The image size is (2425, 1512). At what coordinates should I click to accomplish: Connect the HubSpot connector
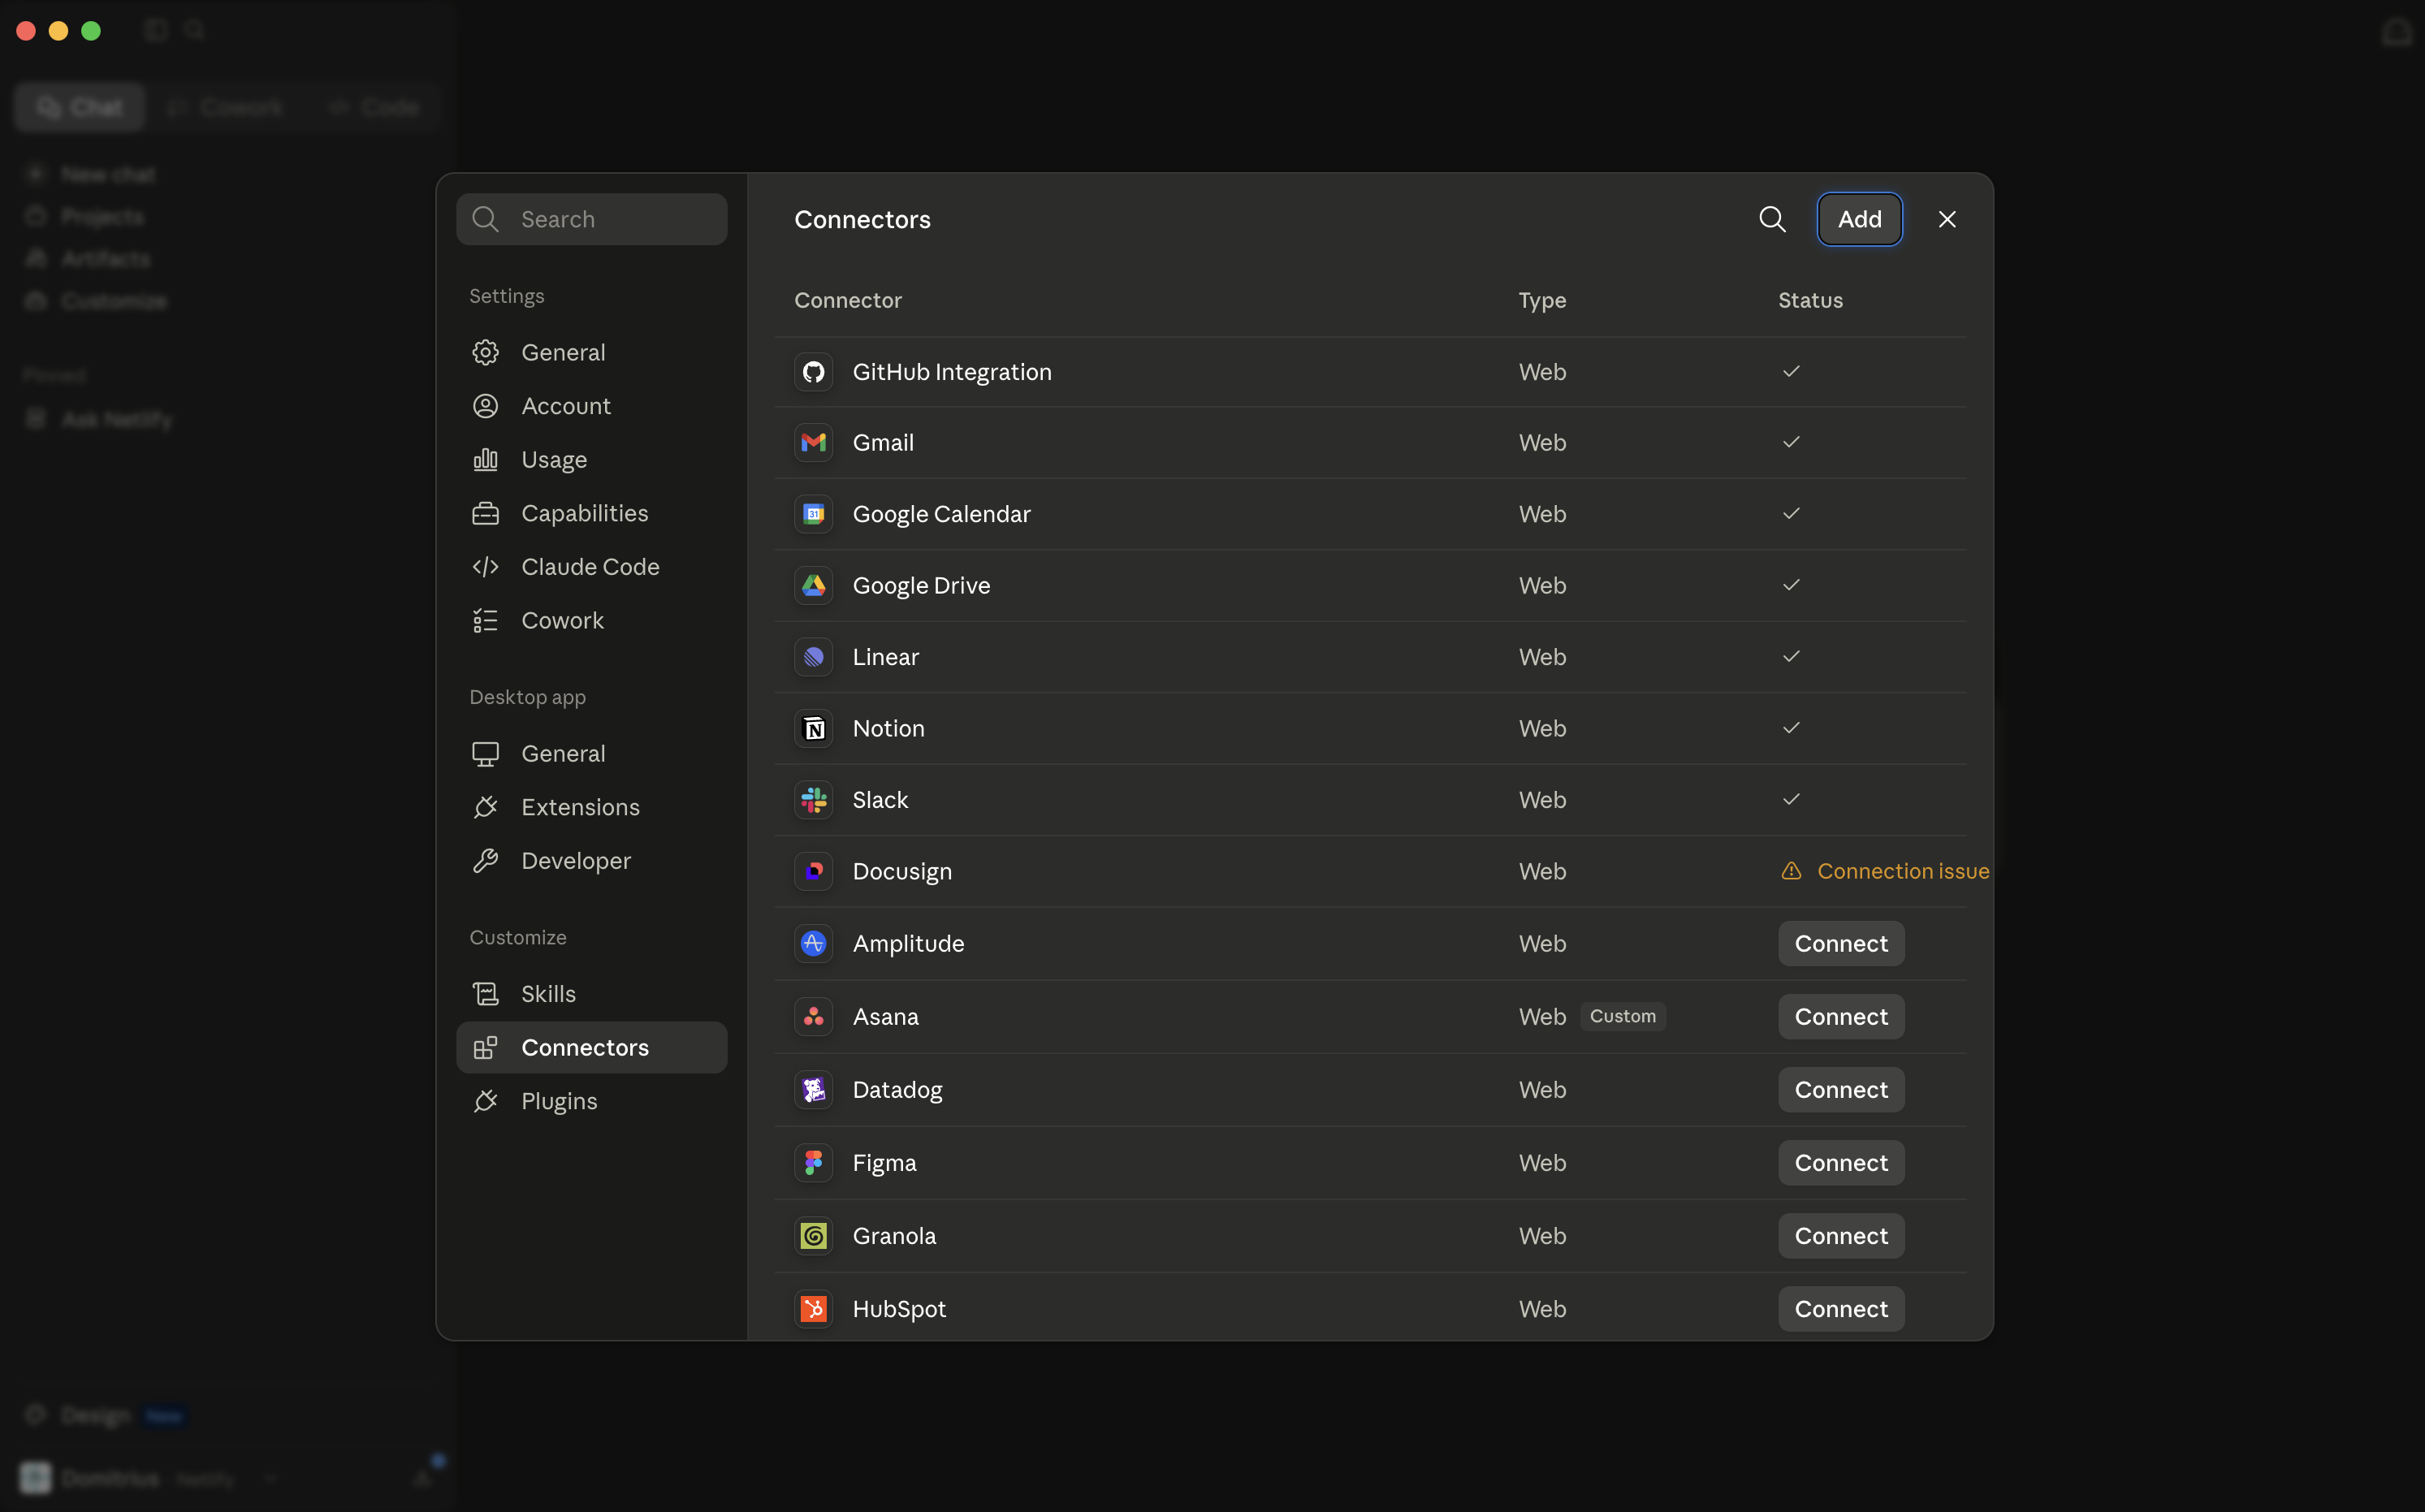(x=1841, y=1308)
